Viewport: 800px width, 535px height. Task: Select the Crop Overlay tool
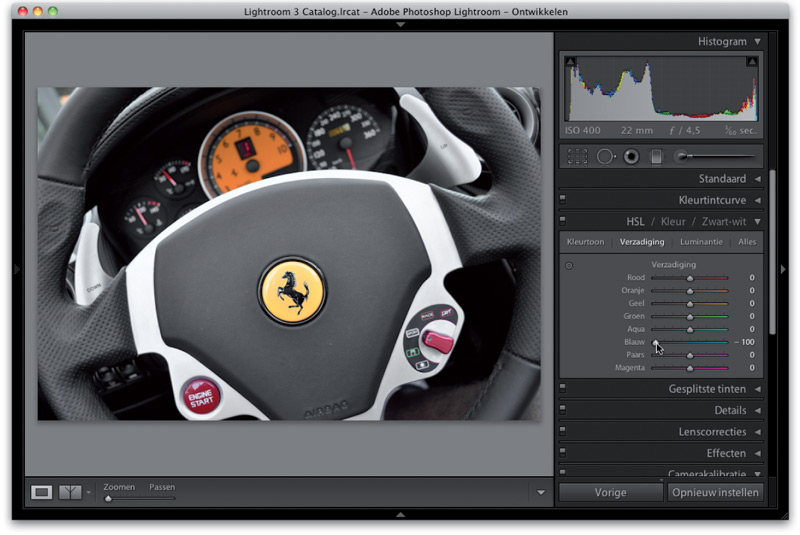click(577, 157)
